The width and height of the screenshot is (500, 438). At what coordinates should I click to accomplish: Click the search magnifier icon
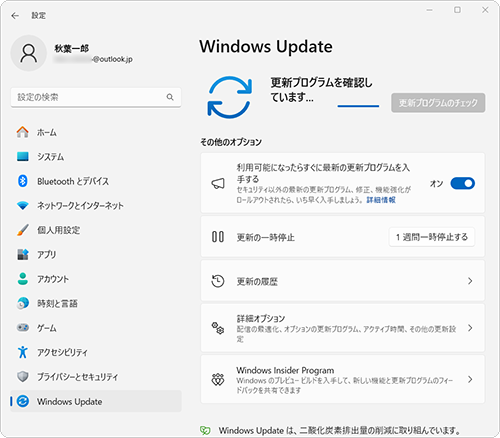170,97
